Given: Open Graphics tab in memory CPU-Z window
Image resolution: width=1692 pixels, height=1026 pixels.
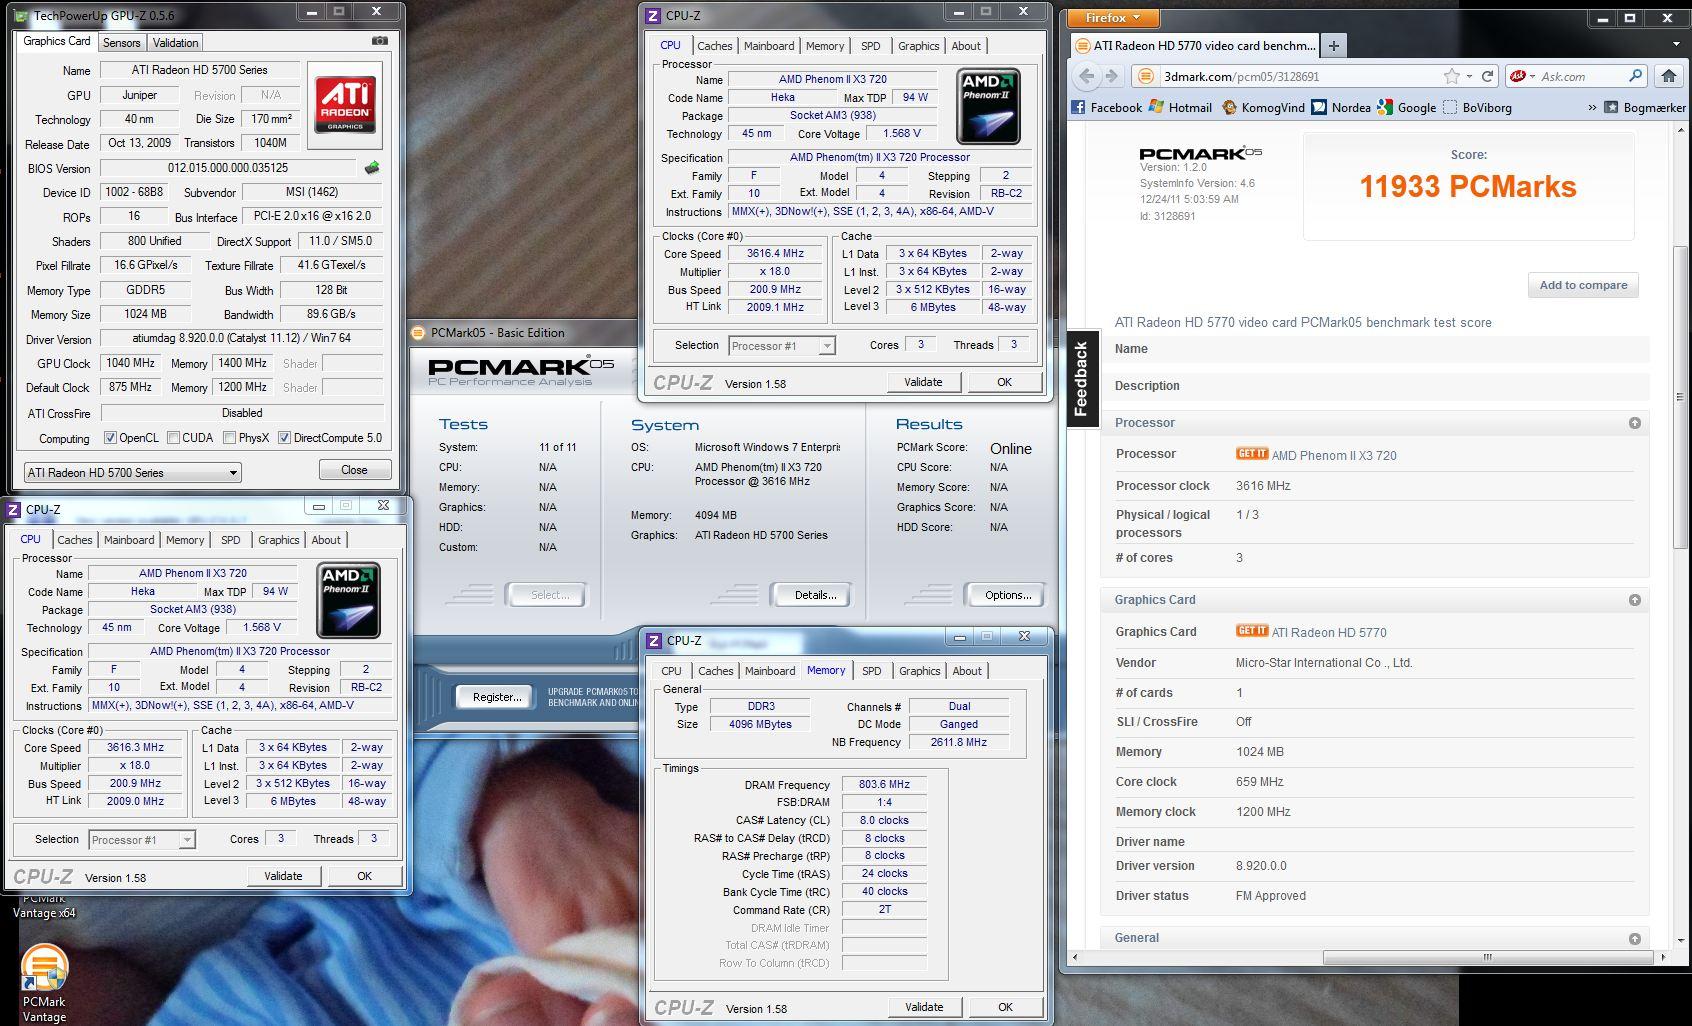Looking at the screenshot, I should 920,671.
